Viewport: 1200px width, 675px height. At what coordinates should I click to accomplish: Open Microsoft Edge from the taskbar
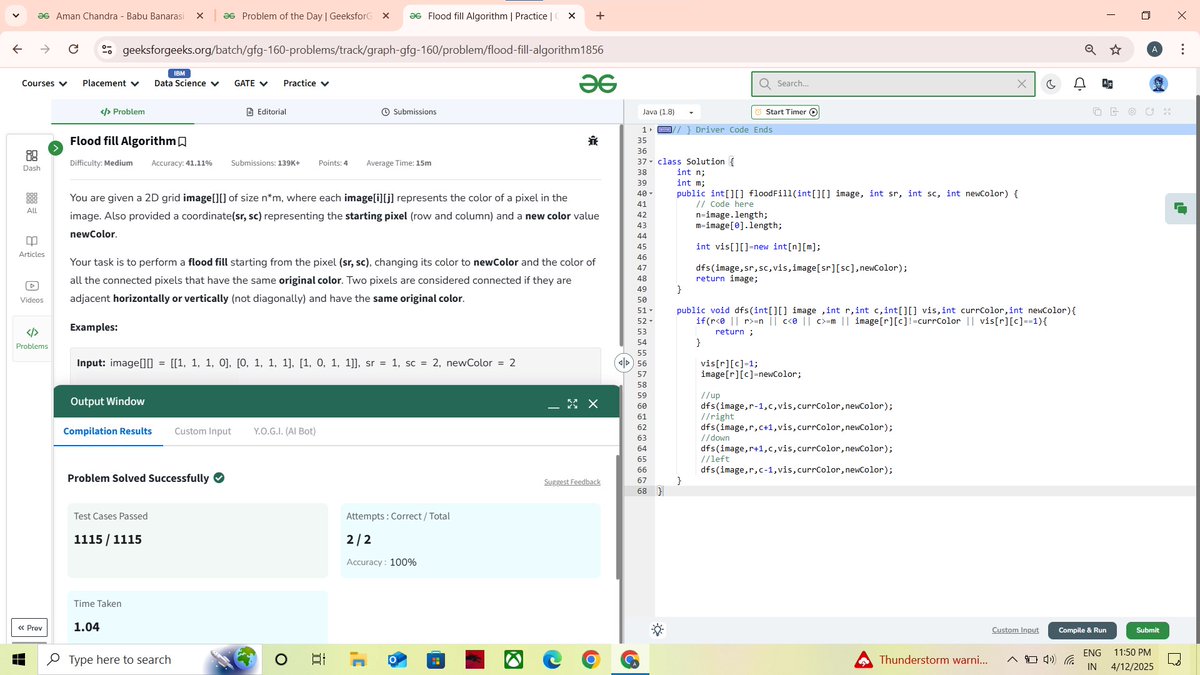coord(552,659)
